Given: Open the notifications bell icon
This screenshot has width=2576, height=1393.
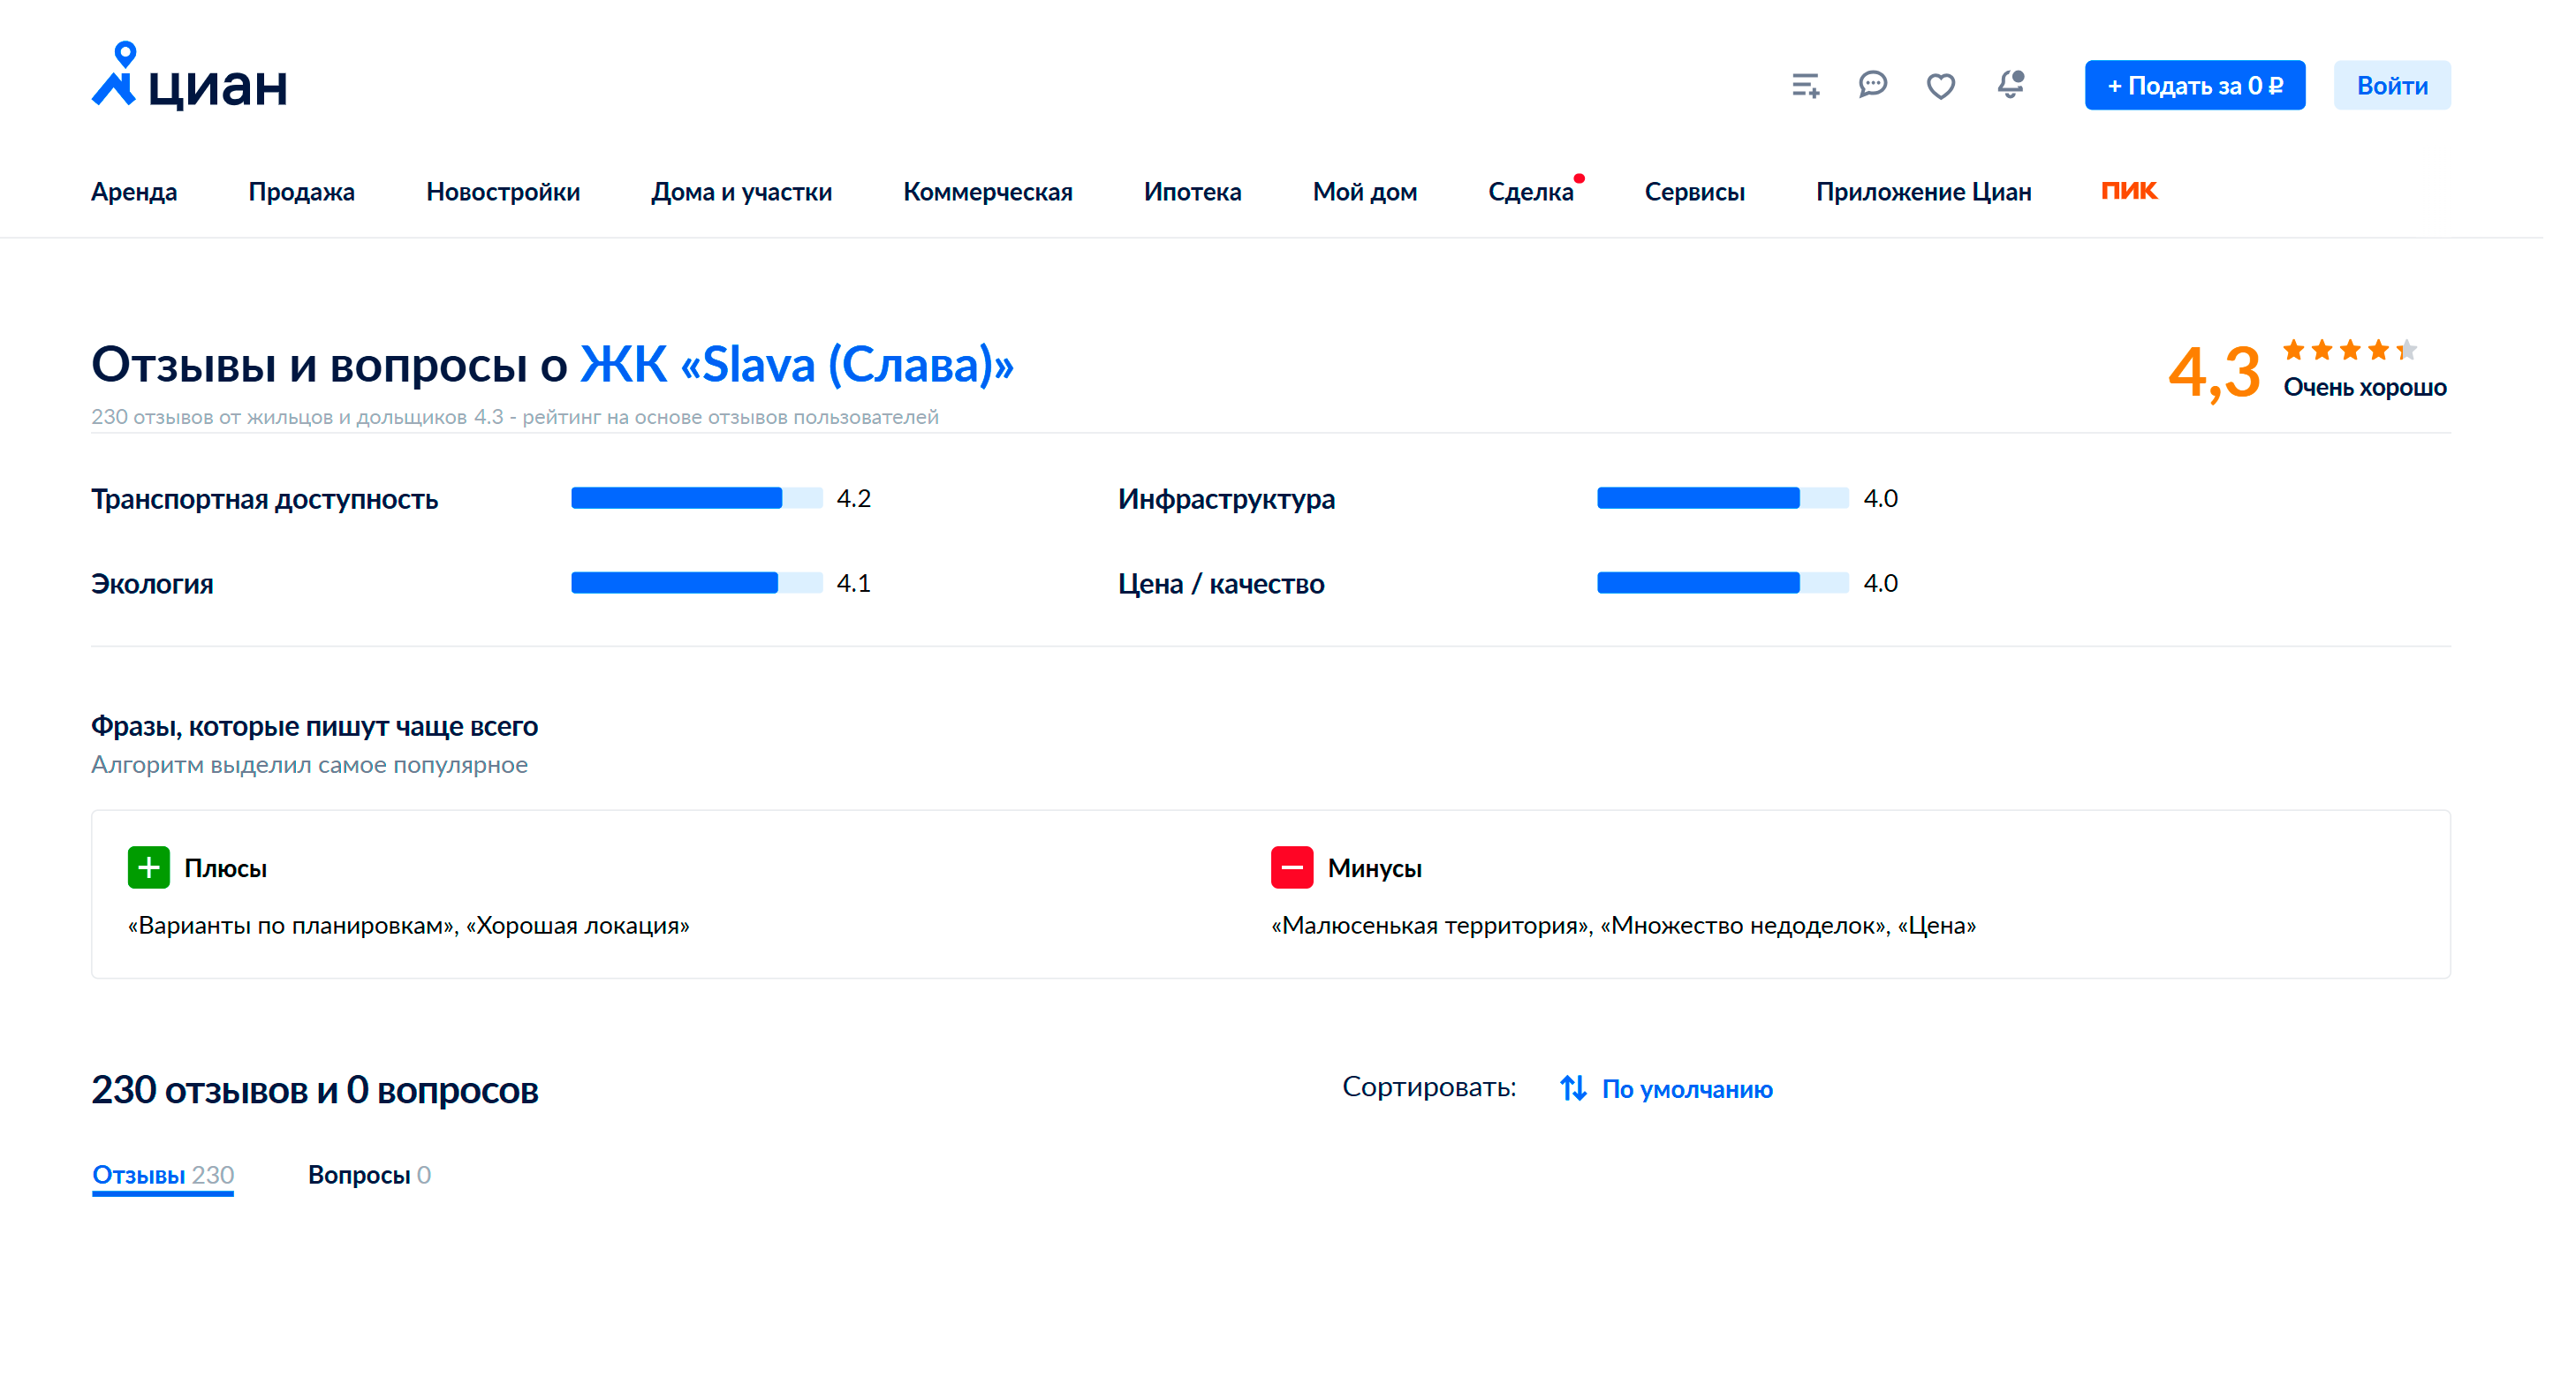Looking at the screenshot, I should click(x=2010, y=84).
